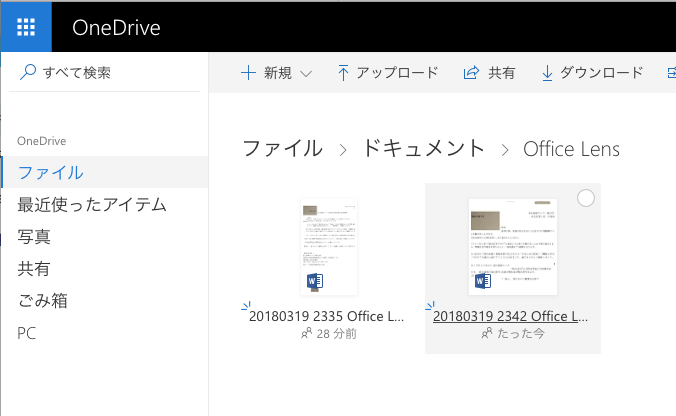Click the Office Lens breadcrumb label
This screenshot has width=676, height=416.
[571, 149]
